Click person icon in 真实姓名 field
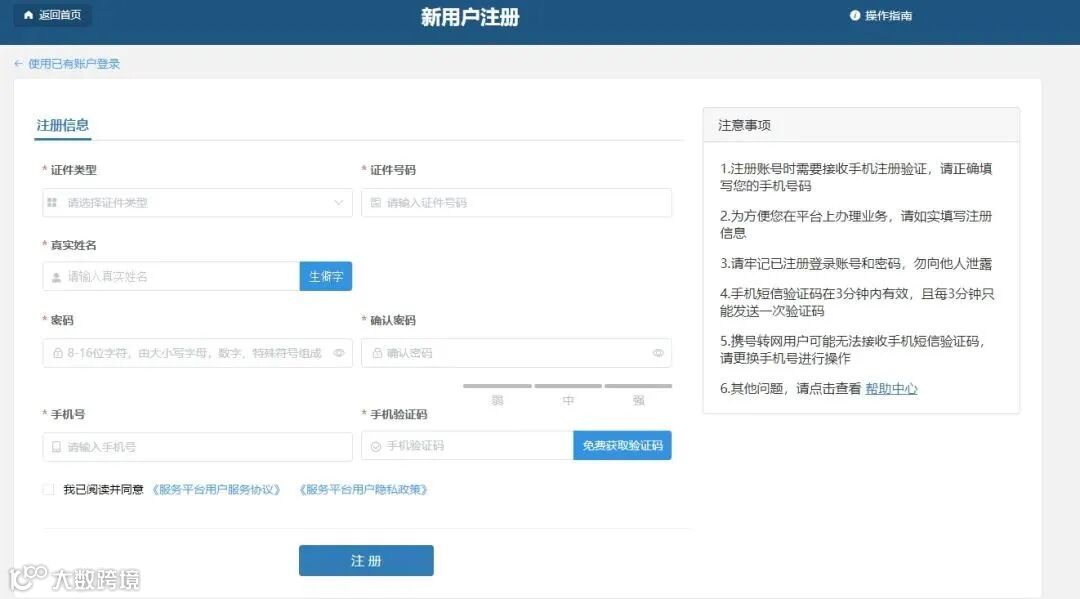The height and width of the screenshot is (599, 1080). [x=56, y=277]
